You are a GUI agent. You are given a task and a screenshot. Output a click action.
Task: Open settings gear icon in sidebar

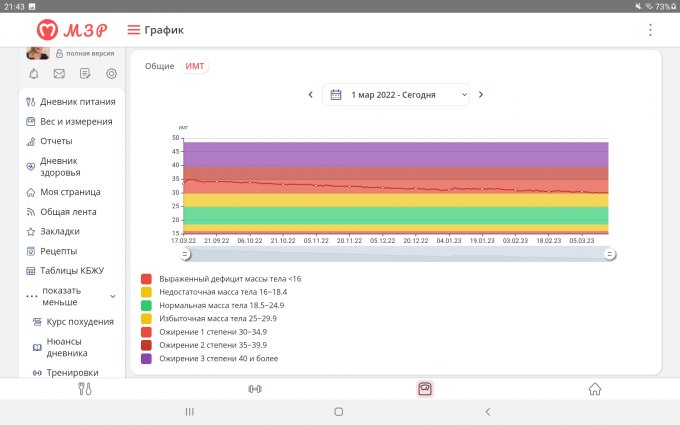[111, 73]
